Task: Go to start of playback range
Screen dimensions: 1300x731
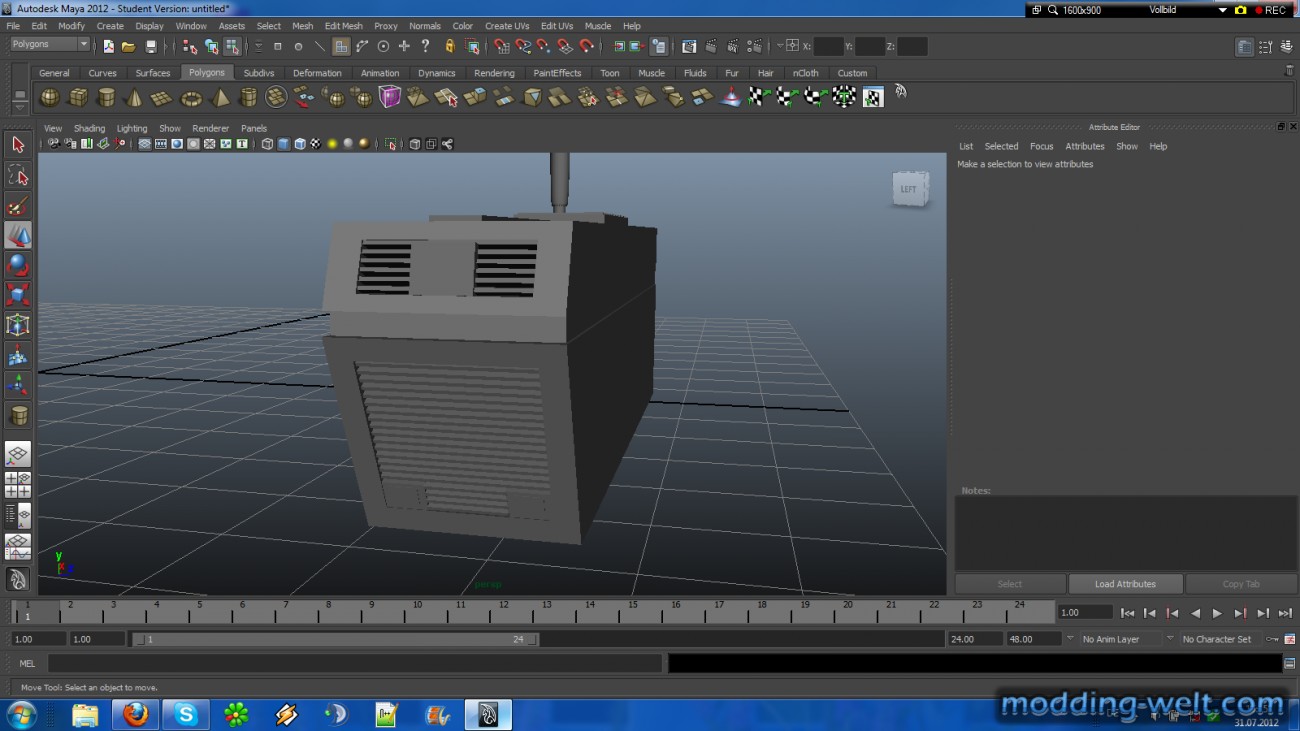Action: point(1127,613)
